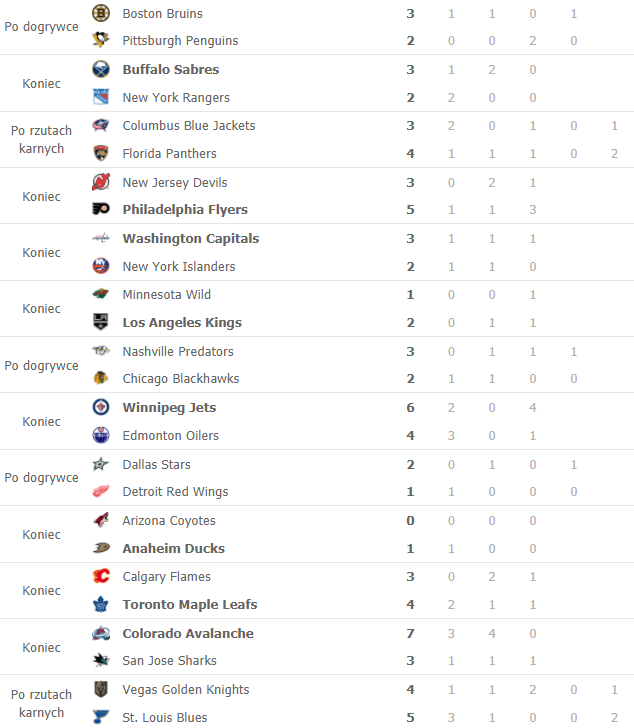
Task: Click the San Jose Sharks logo
Action: tap(100, 660)
